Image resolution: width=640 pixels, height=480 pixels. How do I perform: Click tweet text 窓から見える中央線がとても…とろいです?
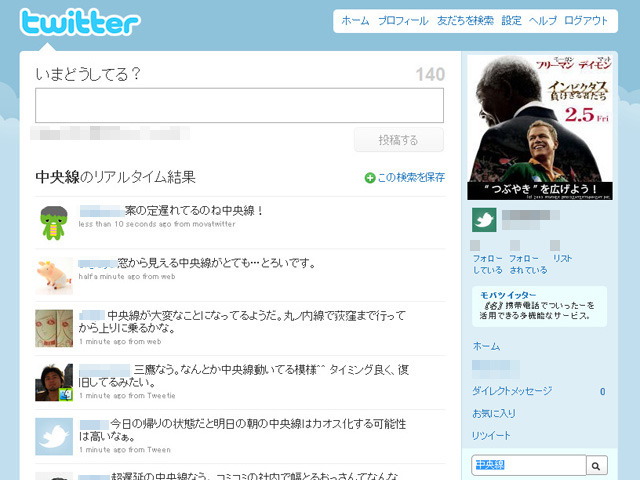(x=217, y=263)
